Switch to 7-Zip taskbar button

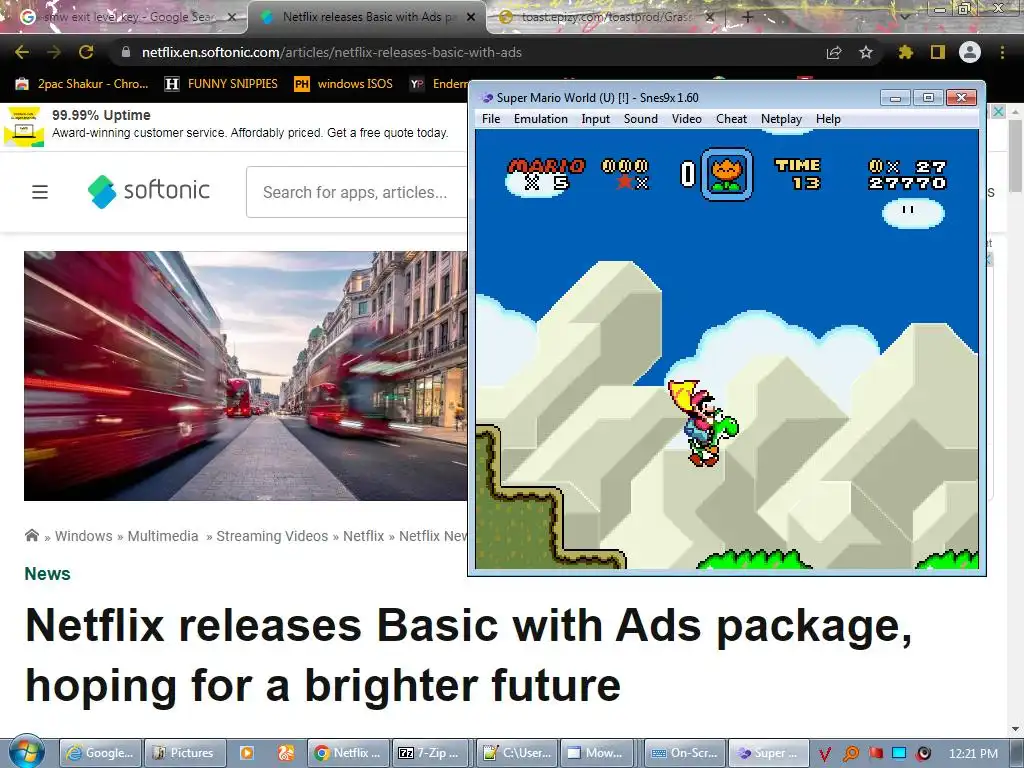click(x=432, y=753)
